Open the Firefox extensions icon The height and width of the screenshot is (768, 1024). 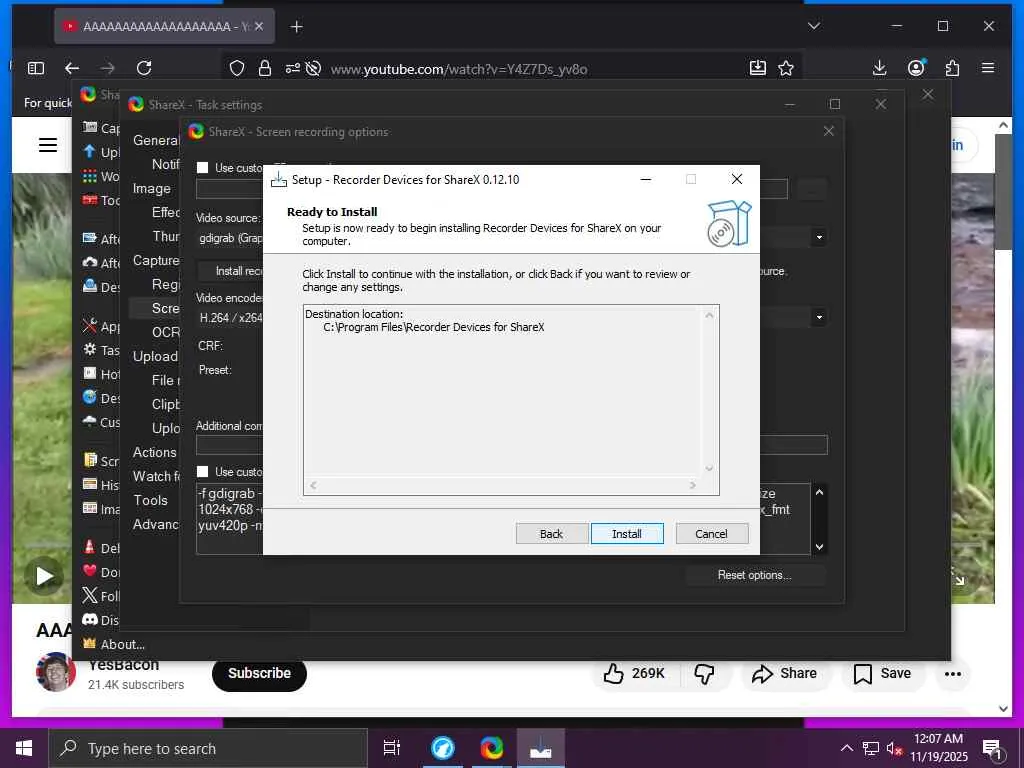coord(952,68)
